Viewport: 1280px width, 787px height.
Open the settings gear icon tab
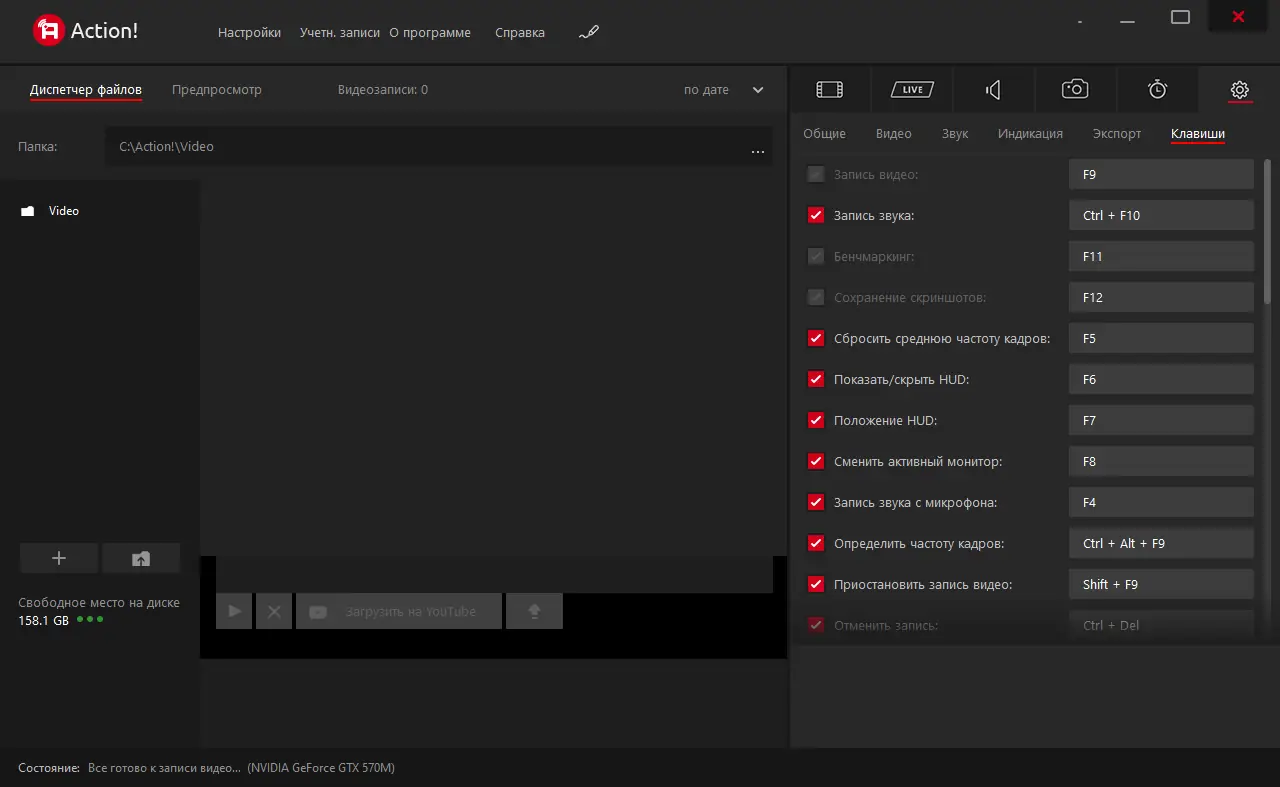pyautogui.click(x=1239, y=89)
